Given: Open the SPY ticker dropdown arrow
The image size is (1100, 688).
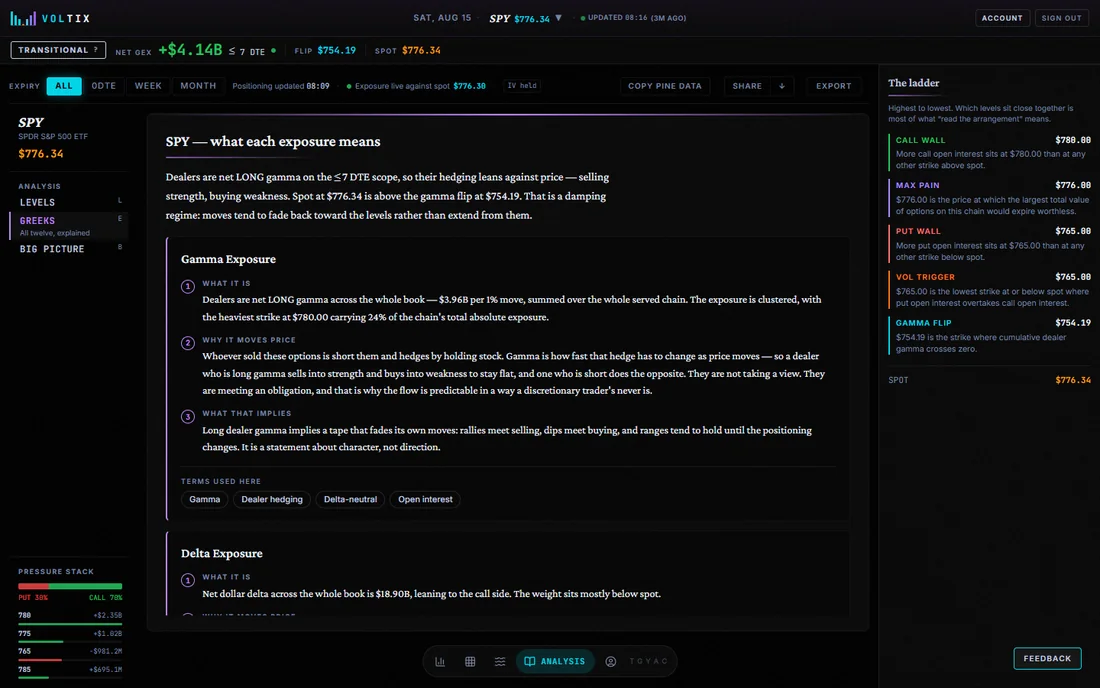Looking at the screenshot, I should (x=558, y=18).
